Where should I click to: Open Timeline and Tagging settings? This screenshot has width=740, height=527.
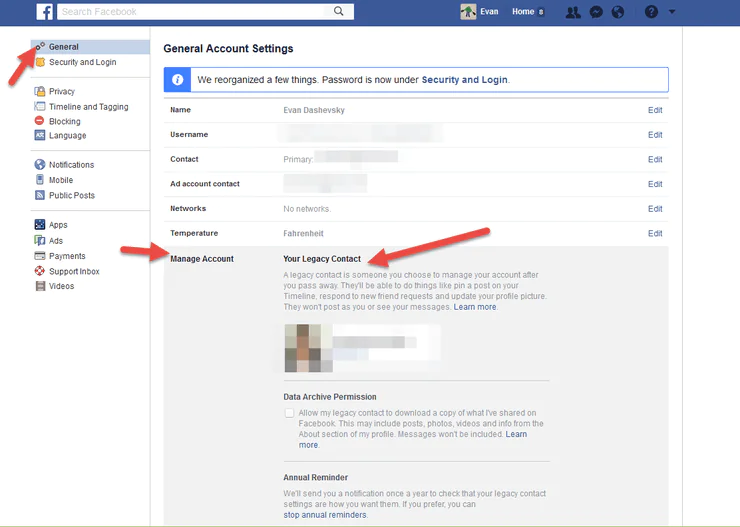[88, 107]
